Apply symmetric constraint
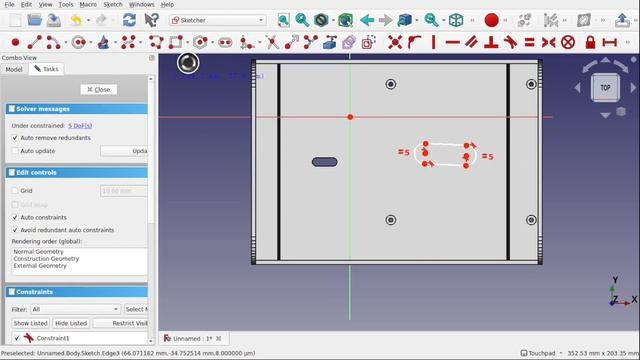Viewport: 640px width, 360px height. [x=549, y=42]
